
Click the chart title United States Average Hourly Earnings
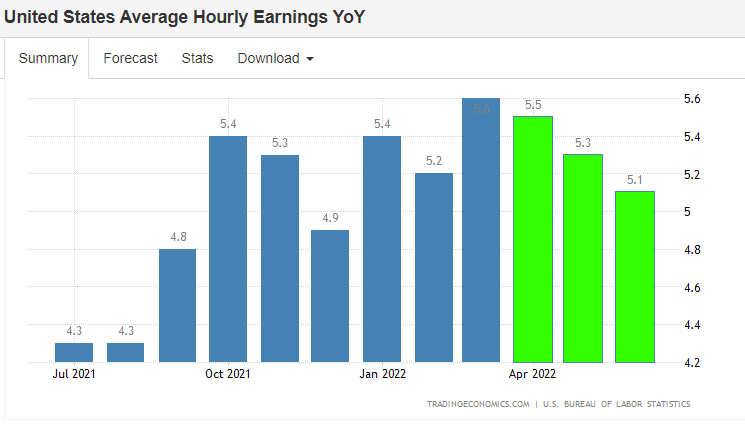coord(184,18)
